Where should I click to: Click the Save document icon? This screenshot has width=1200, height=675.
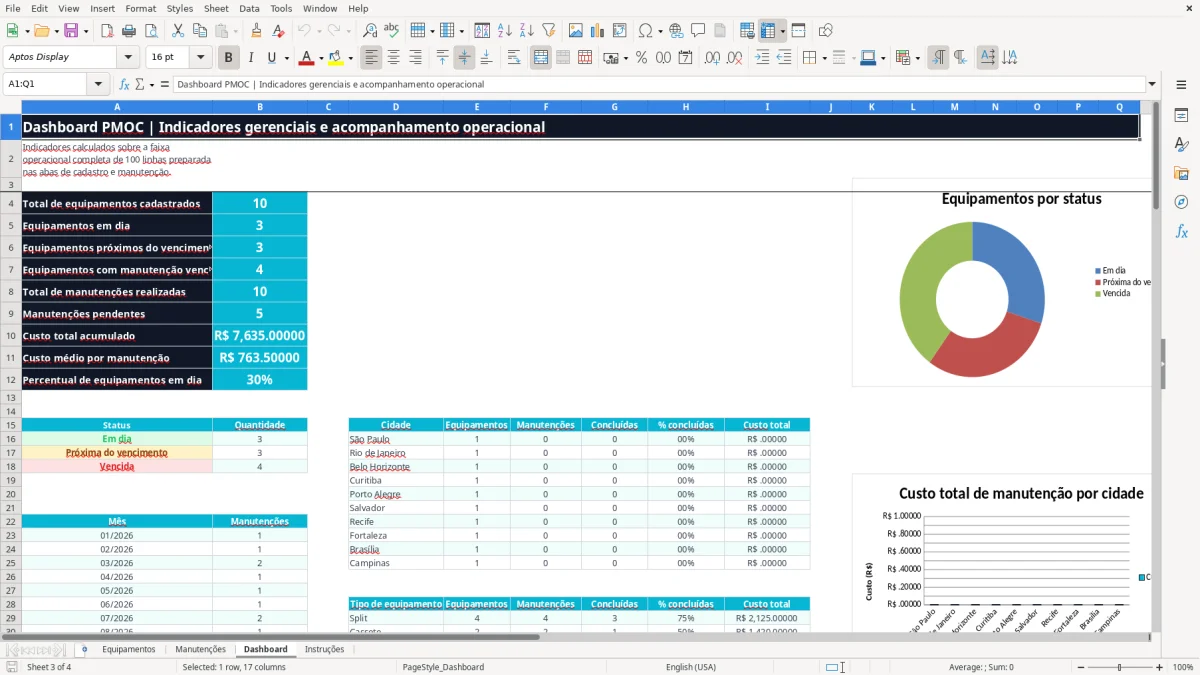(x=71, y=31)
